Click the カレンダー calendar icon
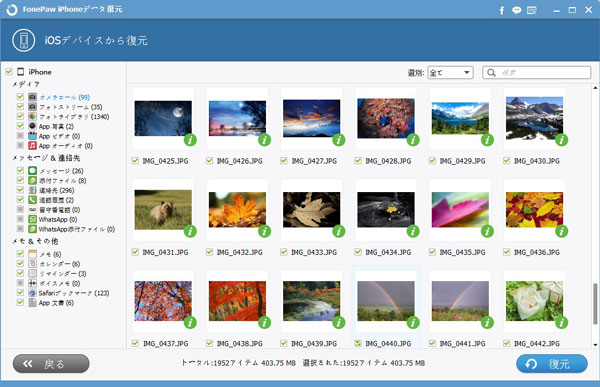Viewport: 600px width, 387px height. tap(33, 264)
